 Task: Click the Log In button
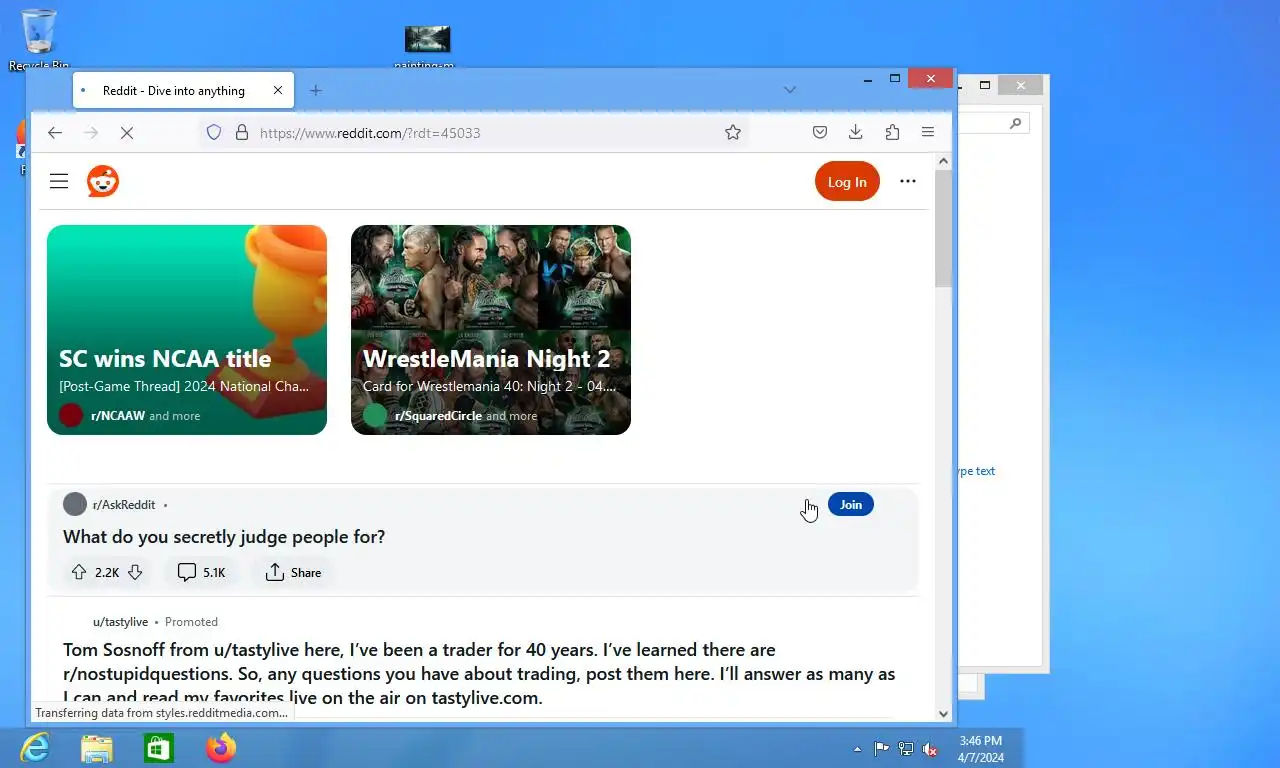847,181
